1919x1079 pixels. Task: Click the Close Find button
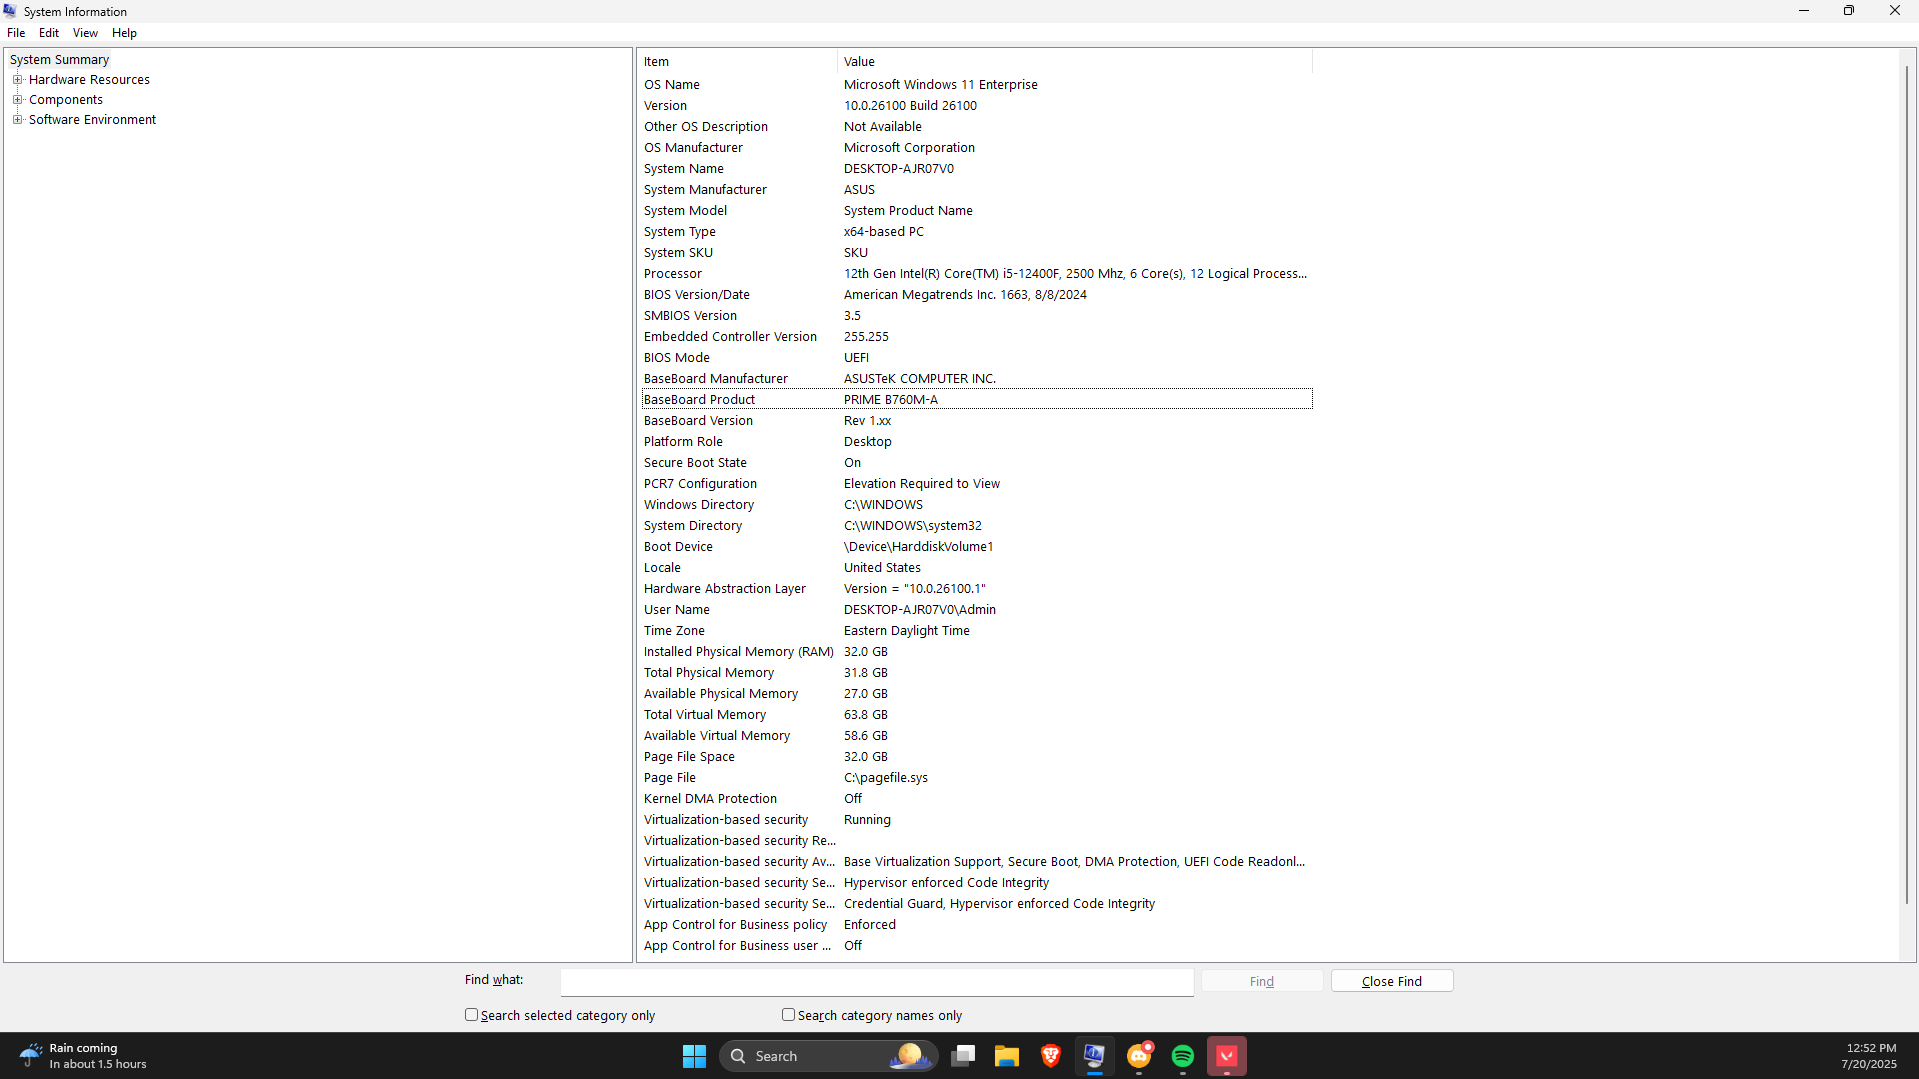point(1392,981)
